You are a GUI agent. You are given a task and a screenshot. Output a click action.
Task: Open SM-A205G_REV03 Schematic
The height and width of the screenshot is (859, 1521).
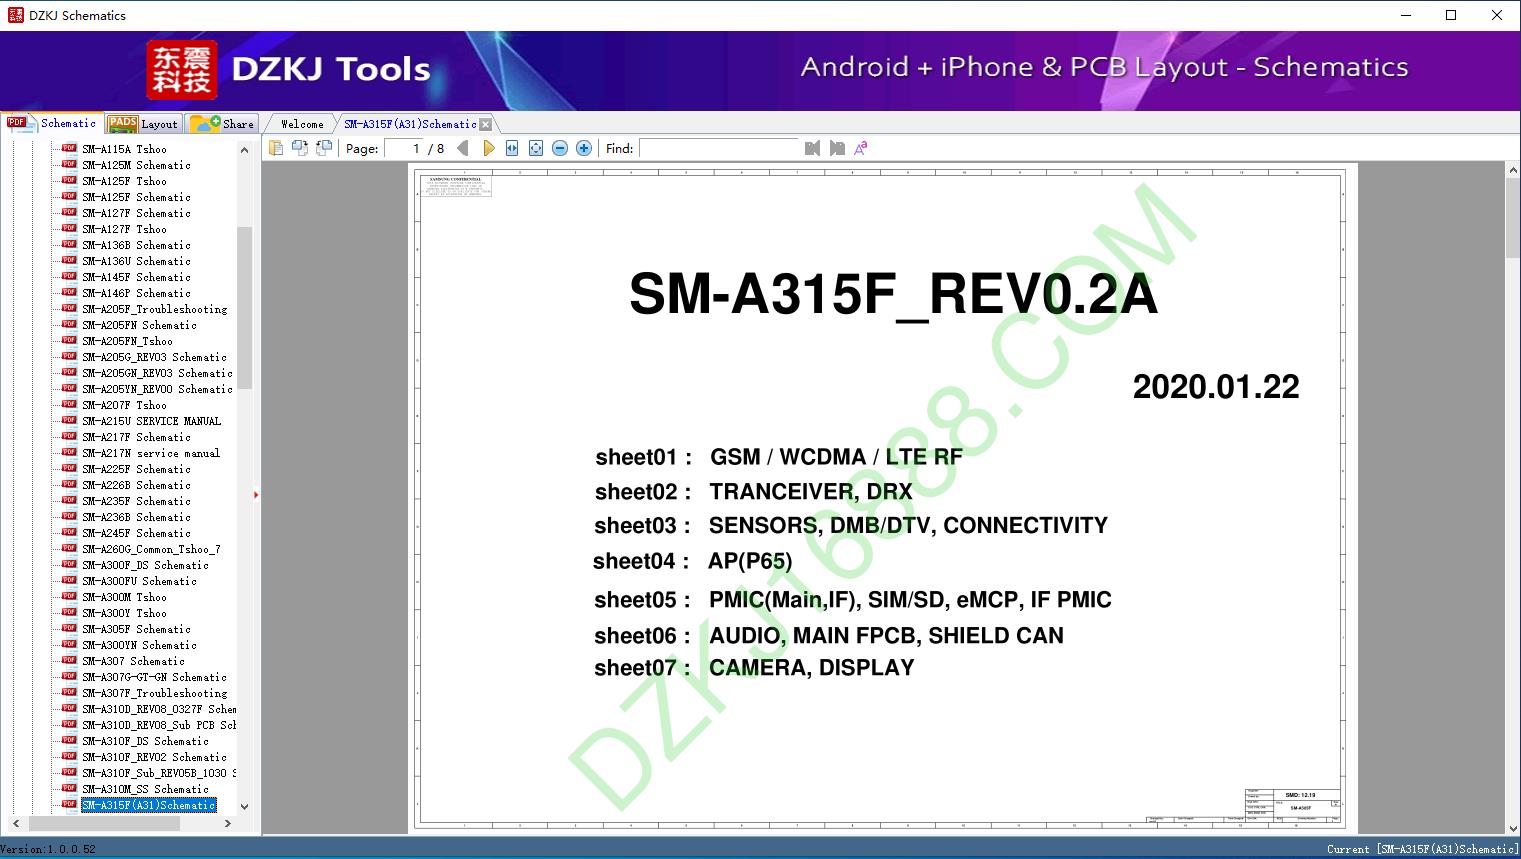point(154,357)
